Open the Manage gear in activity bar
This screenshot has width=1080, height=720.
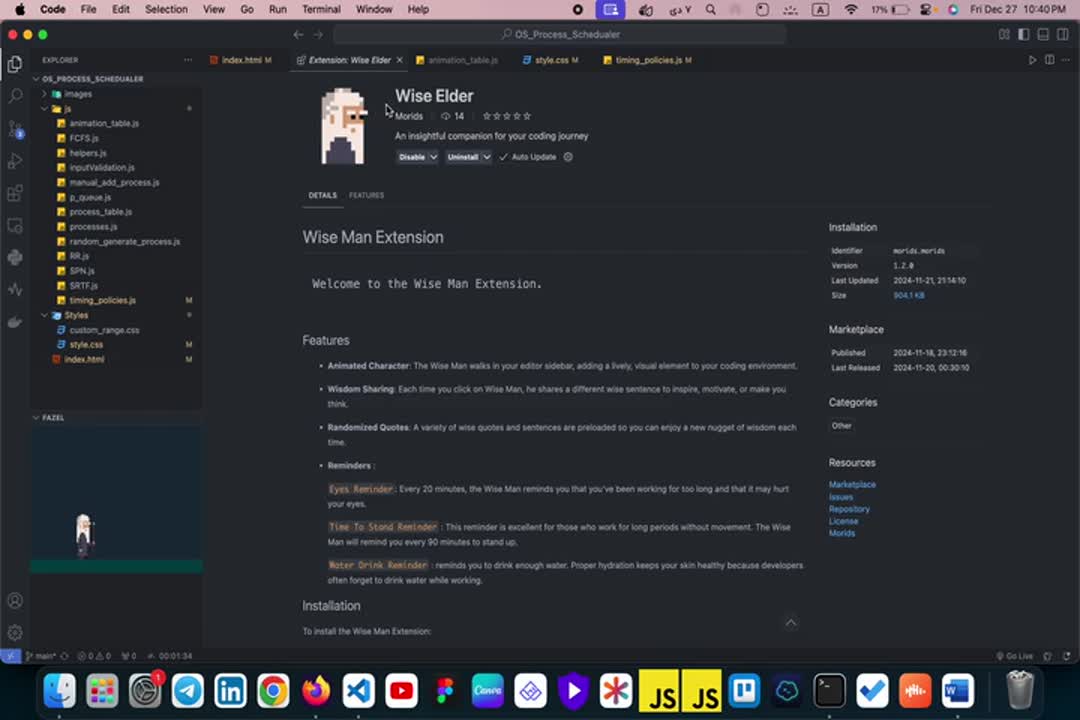point(14,632)
